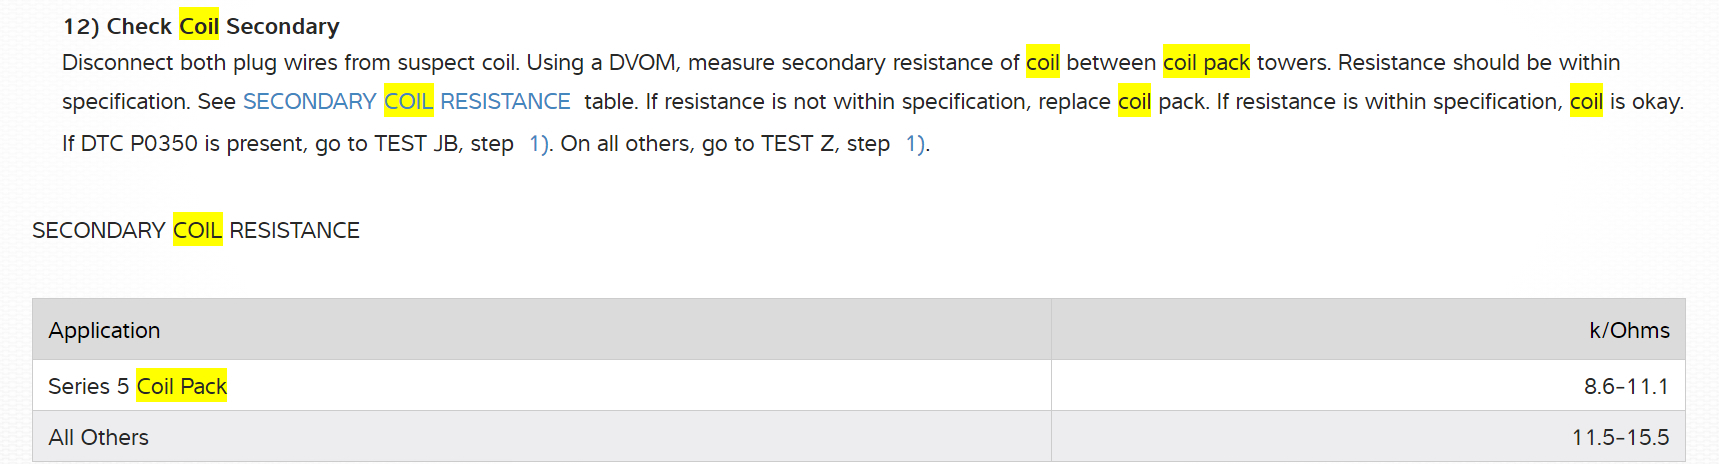Follow the step 1) link after TEST Z
The height and width of the screenshot is (464, 1719).
click(x=916, y=144)
